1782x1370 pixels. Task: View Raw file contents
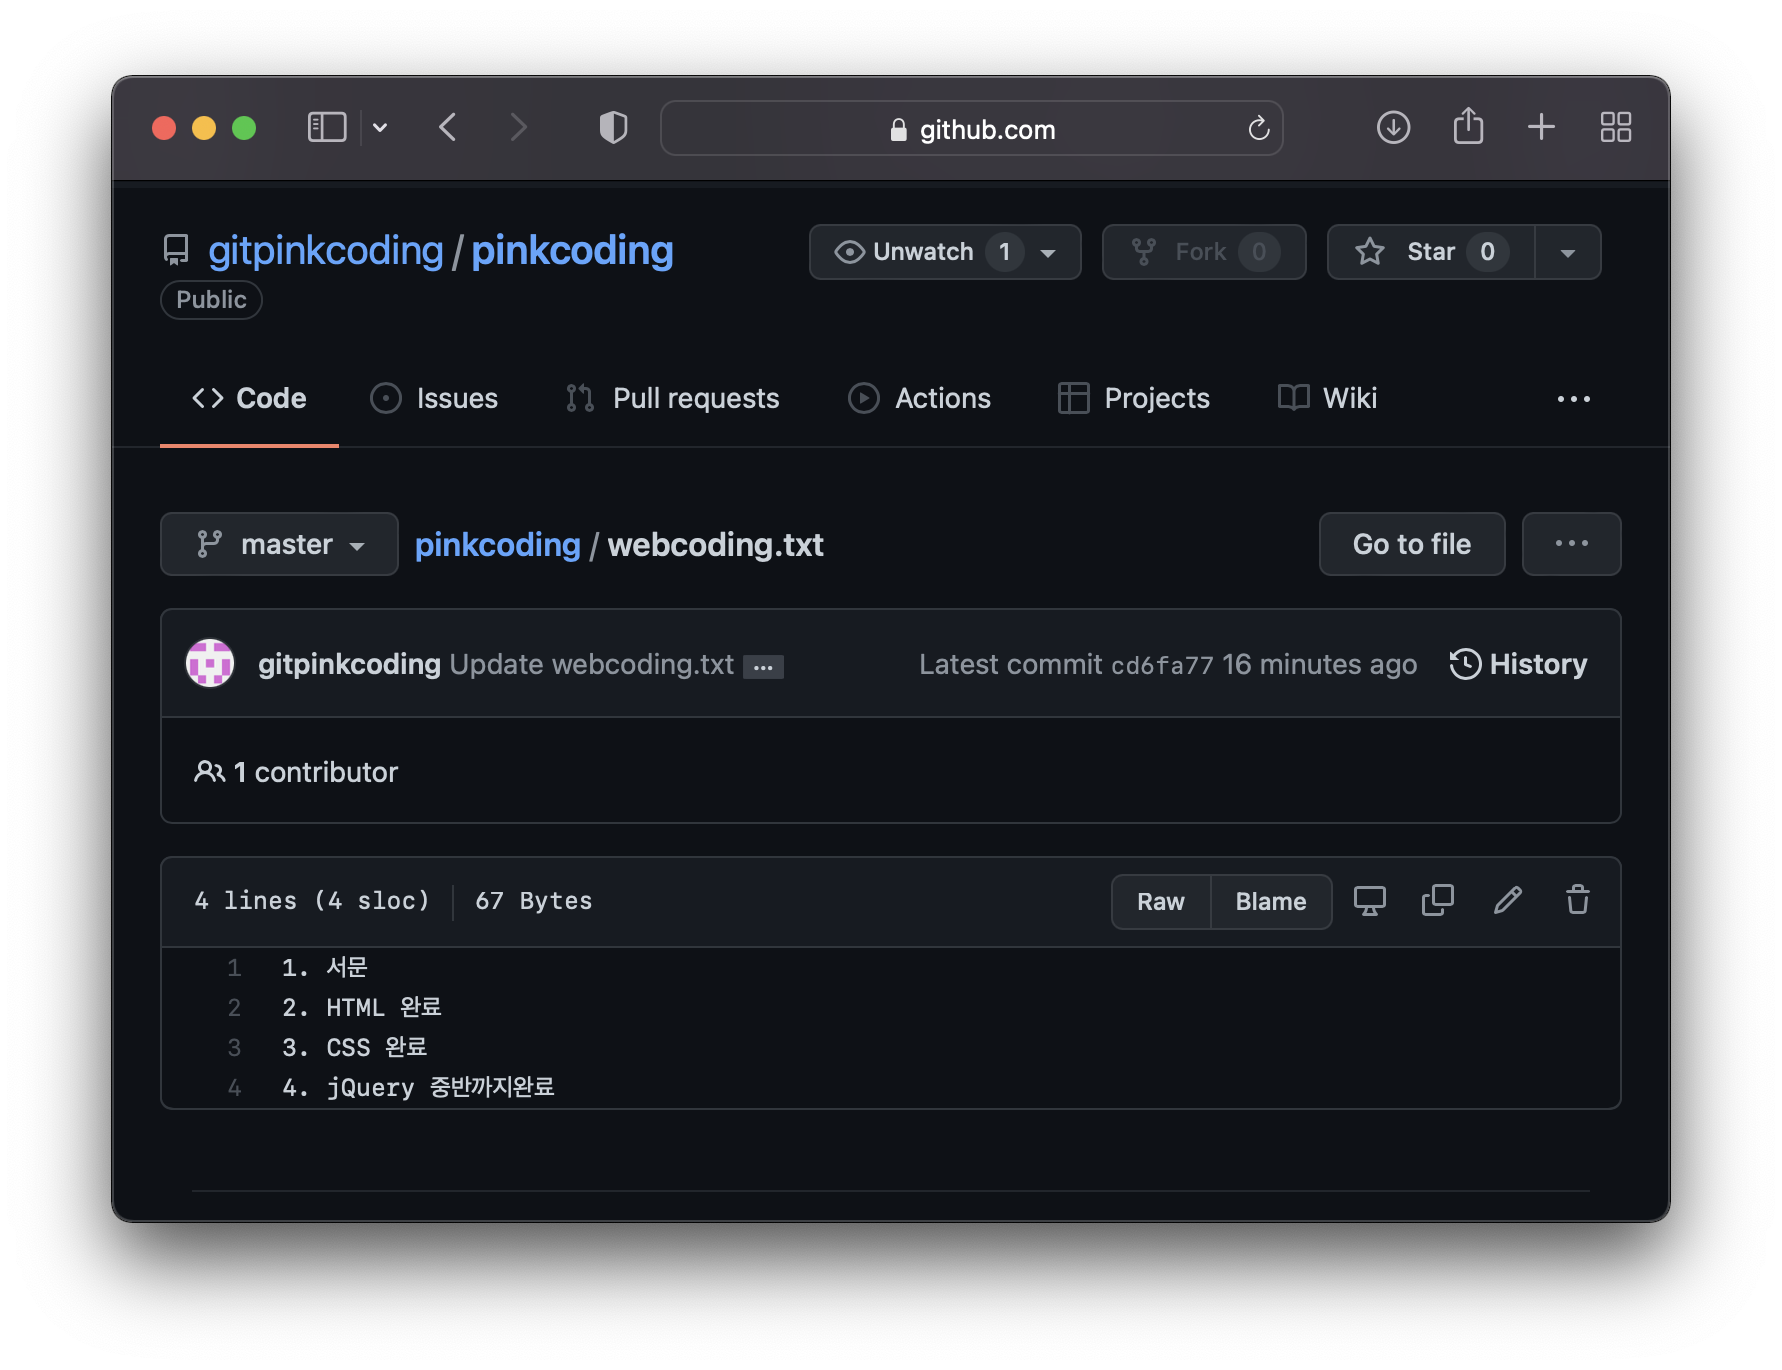(x=1161, y=902)
